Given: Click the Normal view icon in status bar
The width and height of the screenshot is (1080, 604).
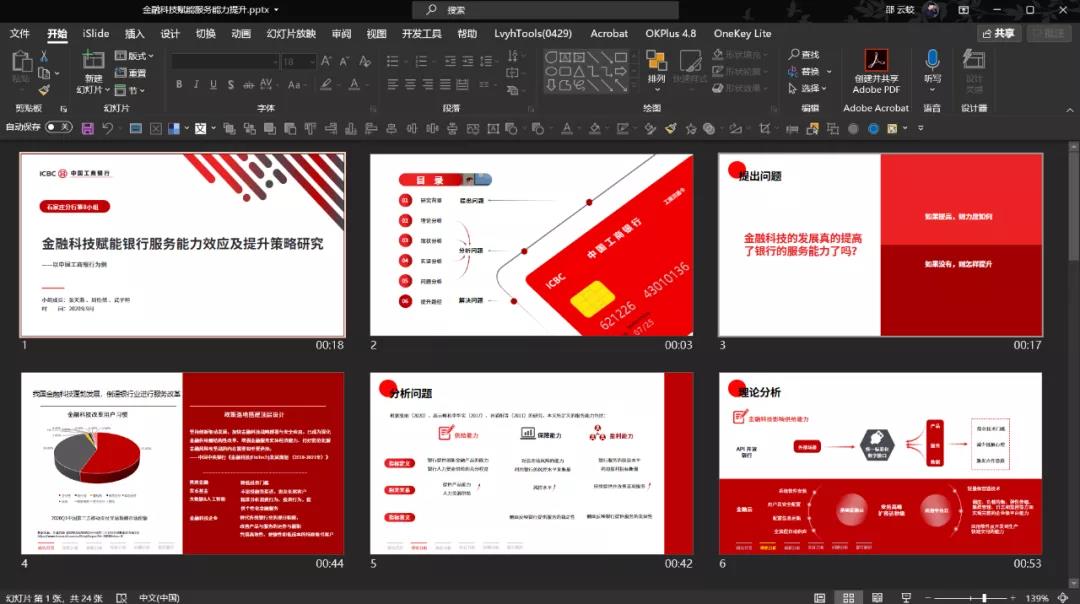Looking at the screenshot, I should [820, 598].
